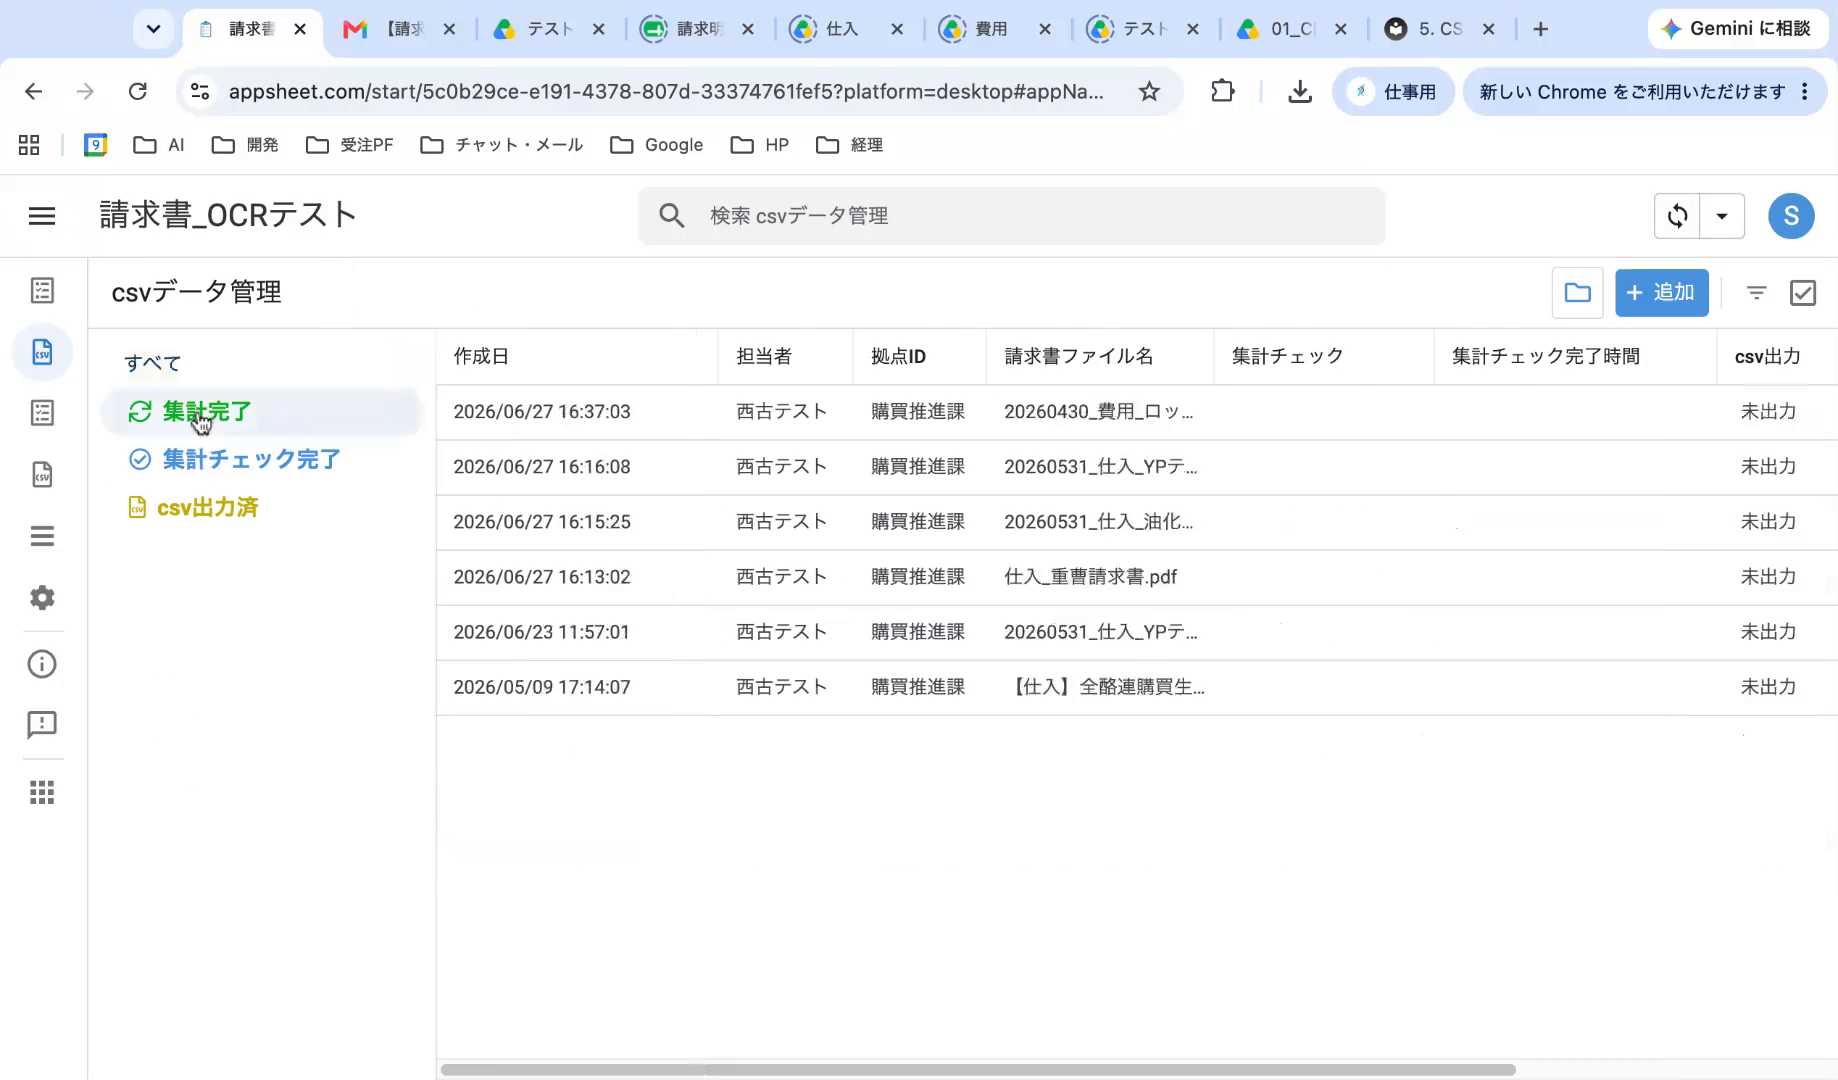
Task: Open row dated 2026/06/23 11:57:01
Action: tap(1137, 632)
